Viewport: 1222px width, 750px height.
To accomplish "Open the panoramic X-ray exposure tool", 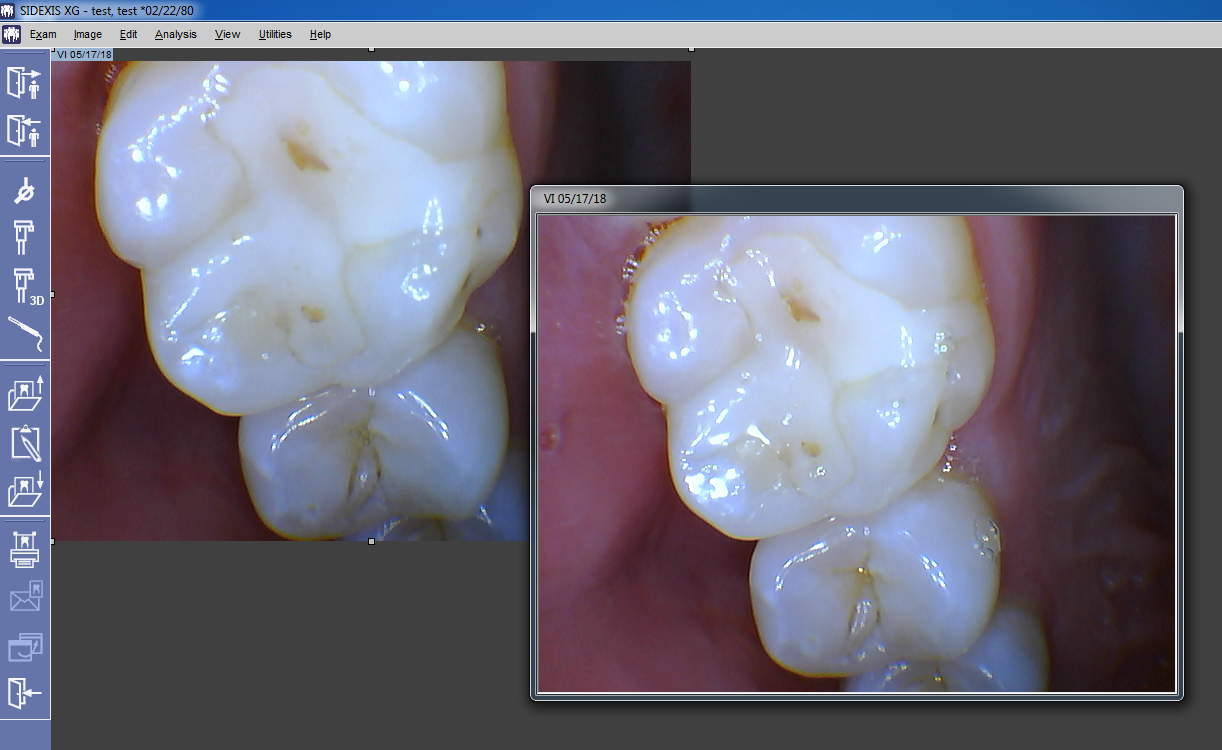I will 24,240.
